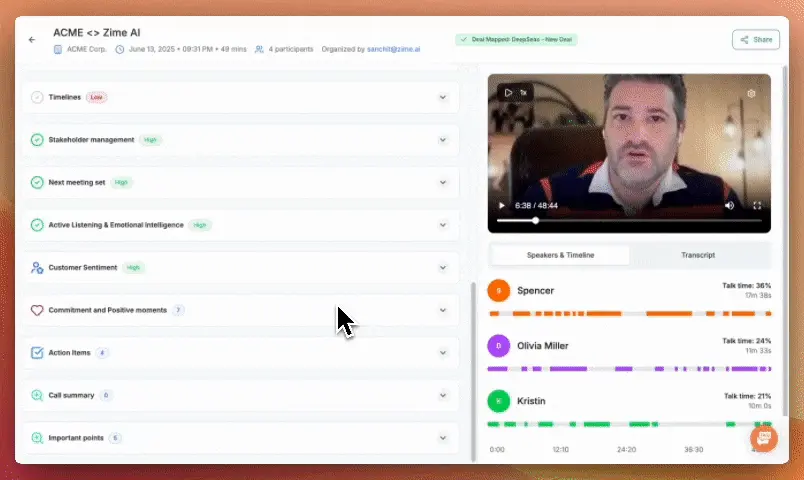Expand the Call summary chevron
Screen dimensions: 804x480
(443, 395)
